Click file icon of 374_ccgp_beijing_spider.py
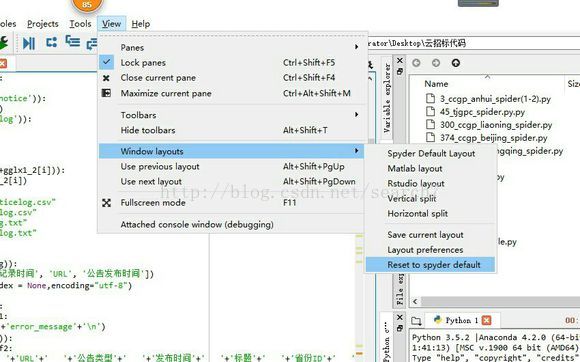This screenshot has width=580, height=362. click(430, 137)
